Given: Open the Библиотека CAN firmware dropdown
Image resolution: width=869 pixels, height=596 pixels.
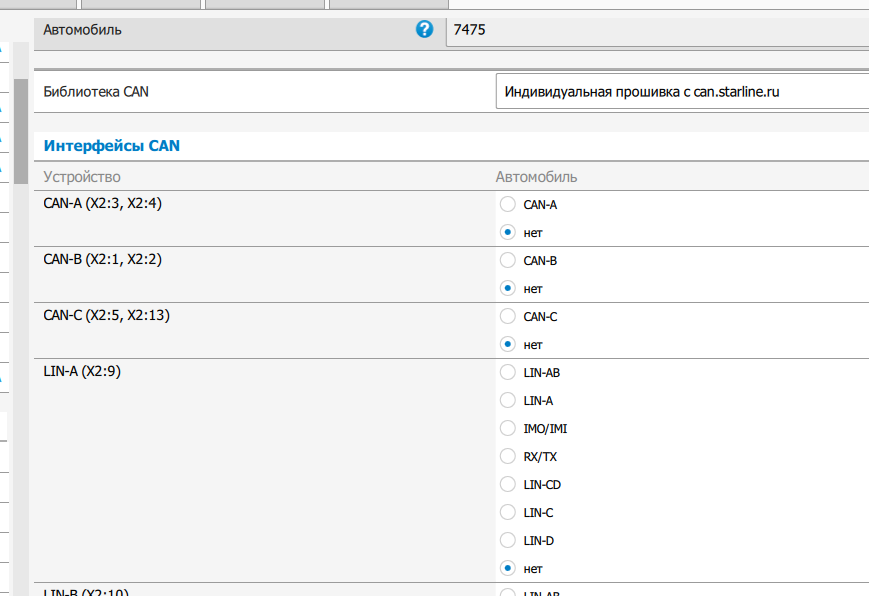Looking at the screenshot, I should click(682, 91).
